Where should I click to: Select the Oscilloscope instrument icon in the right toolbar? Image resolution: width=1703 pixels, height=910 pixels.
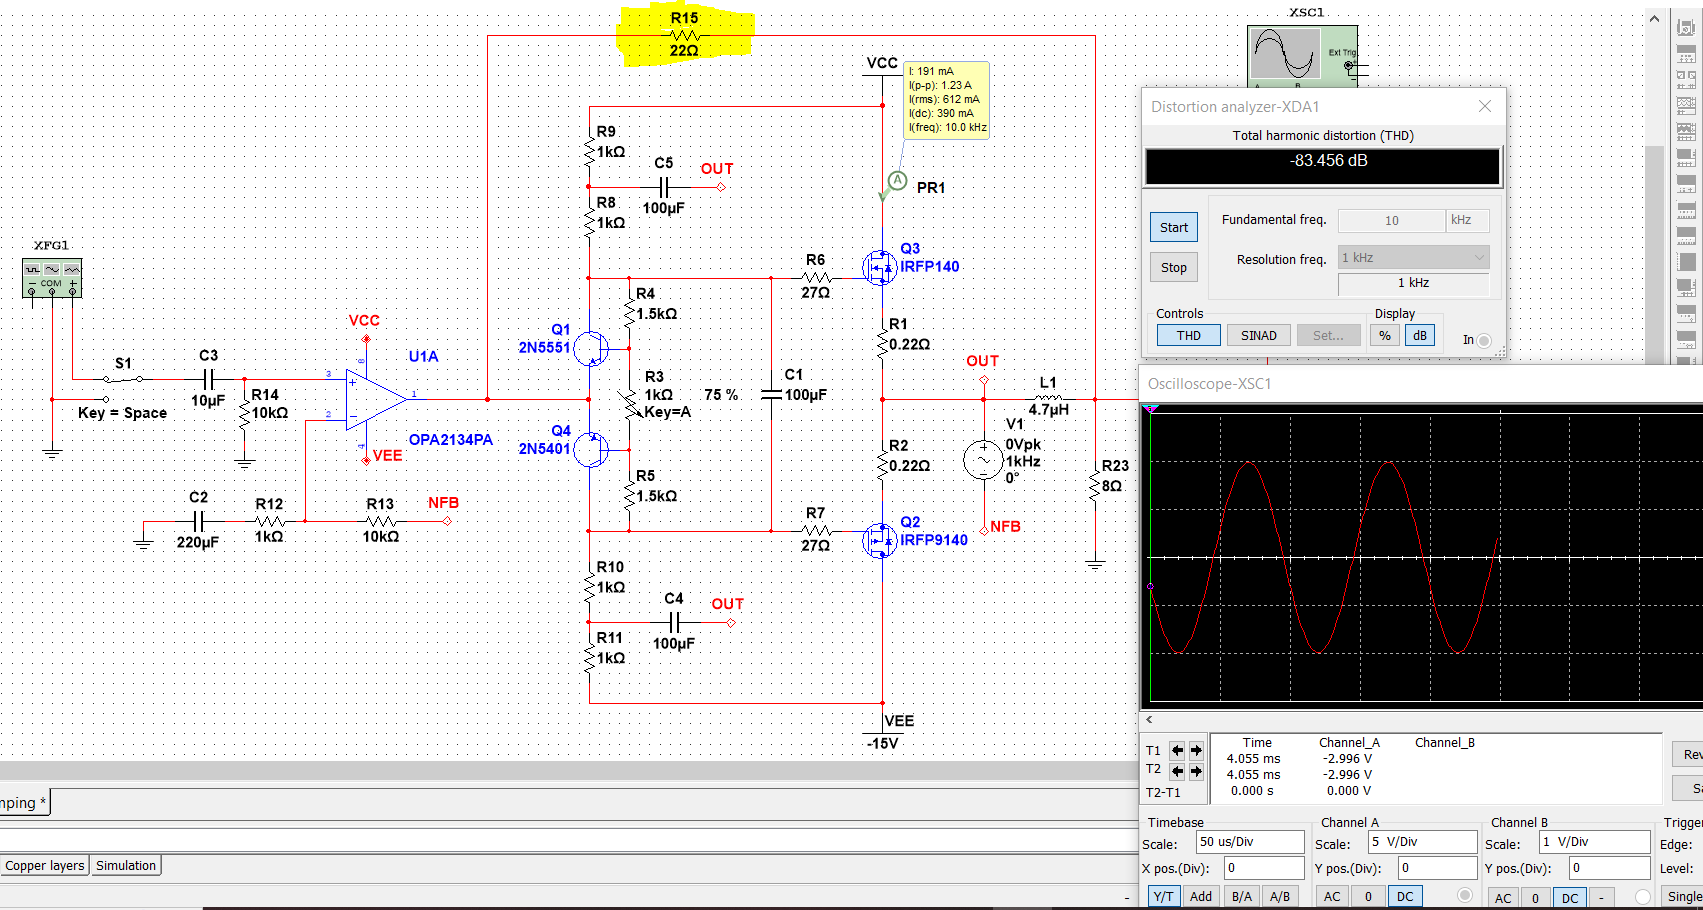pyautogui.click(x=1686, y=105)
